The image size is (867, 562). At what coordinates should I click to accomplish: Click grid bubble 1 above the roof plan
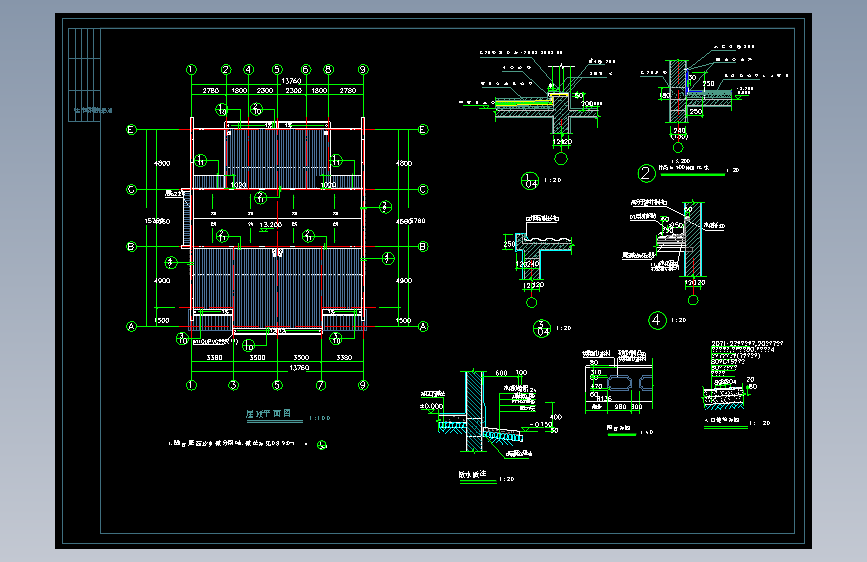point(191,70)
